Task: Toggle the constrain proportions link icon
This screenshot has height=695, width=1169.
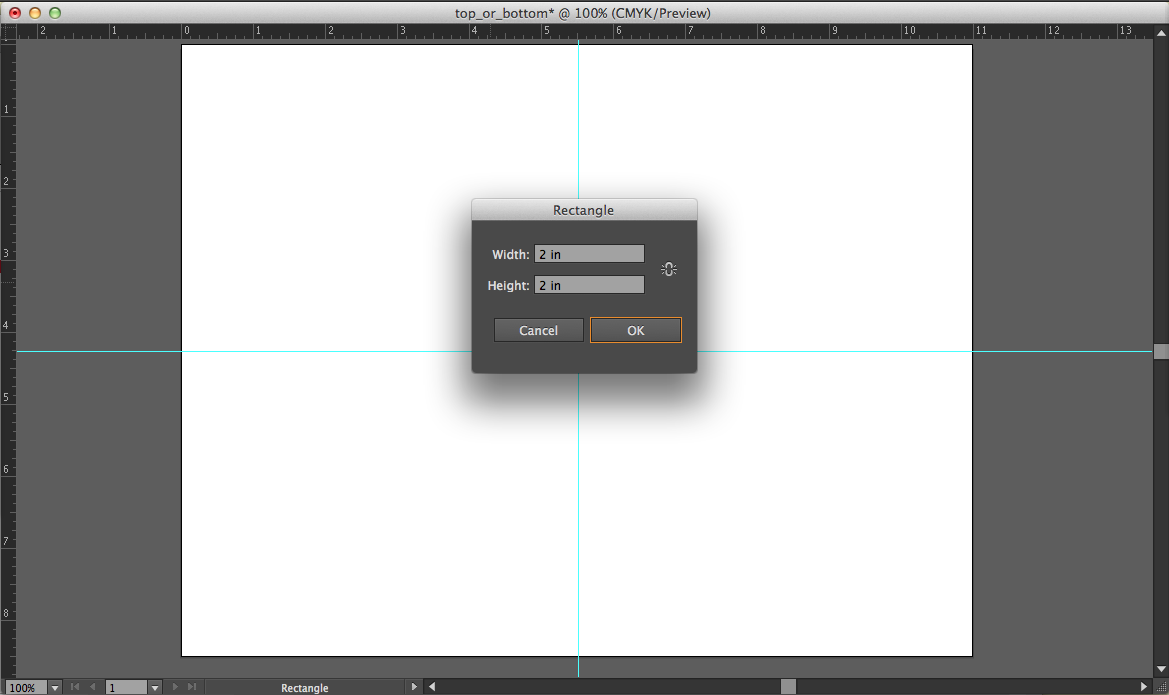Action: (x=669, y=269)
